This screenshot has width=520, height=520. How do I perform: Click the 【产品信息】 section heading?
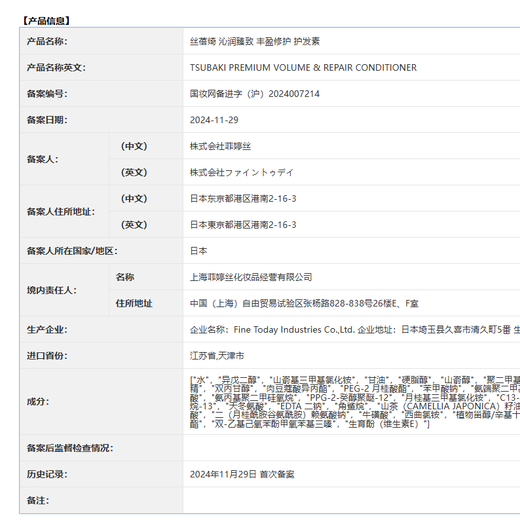tap(46, 21)
